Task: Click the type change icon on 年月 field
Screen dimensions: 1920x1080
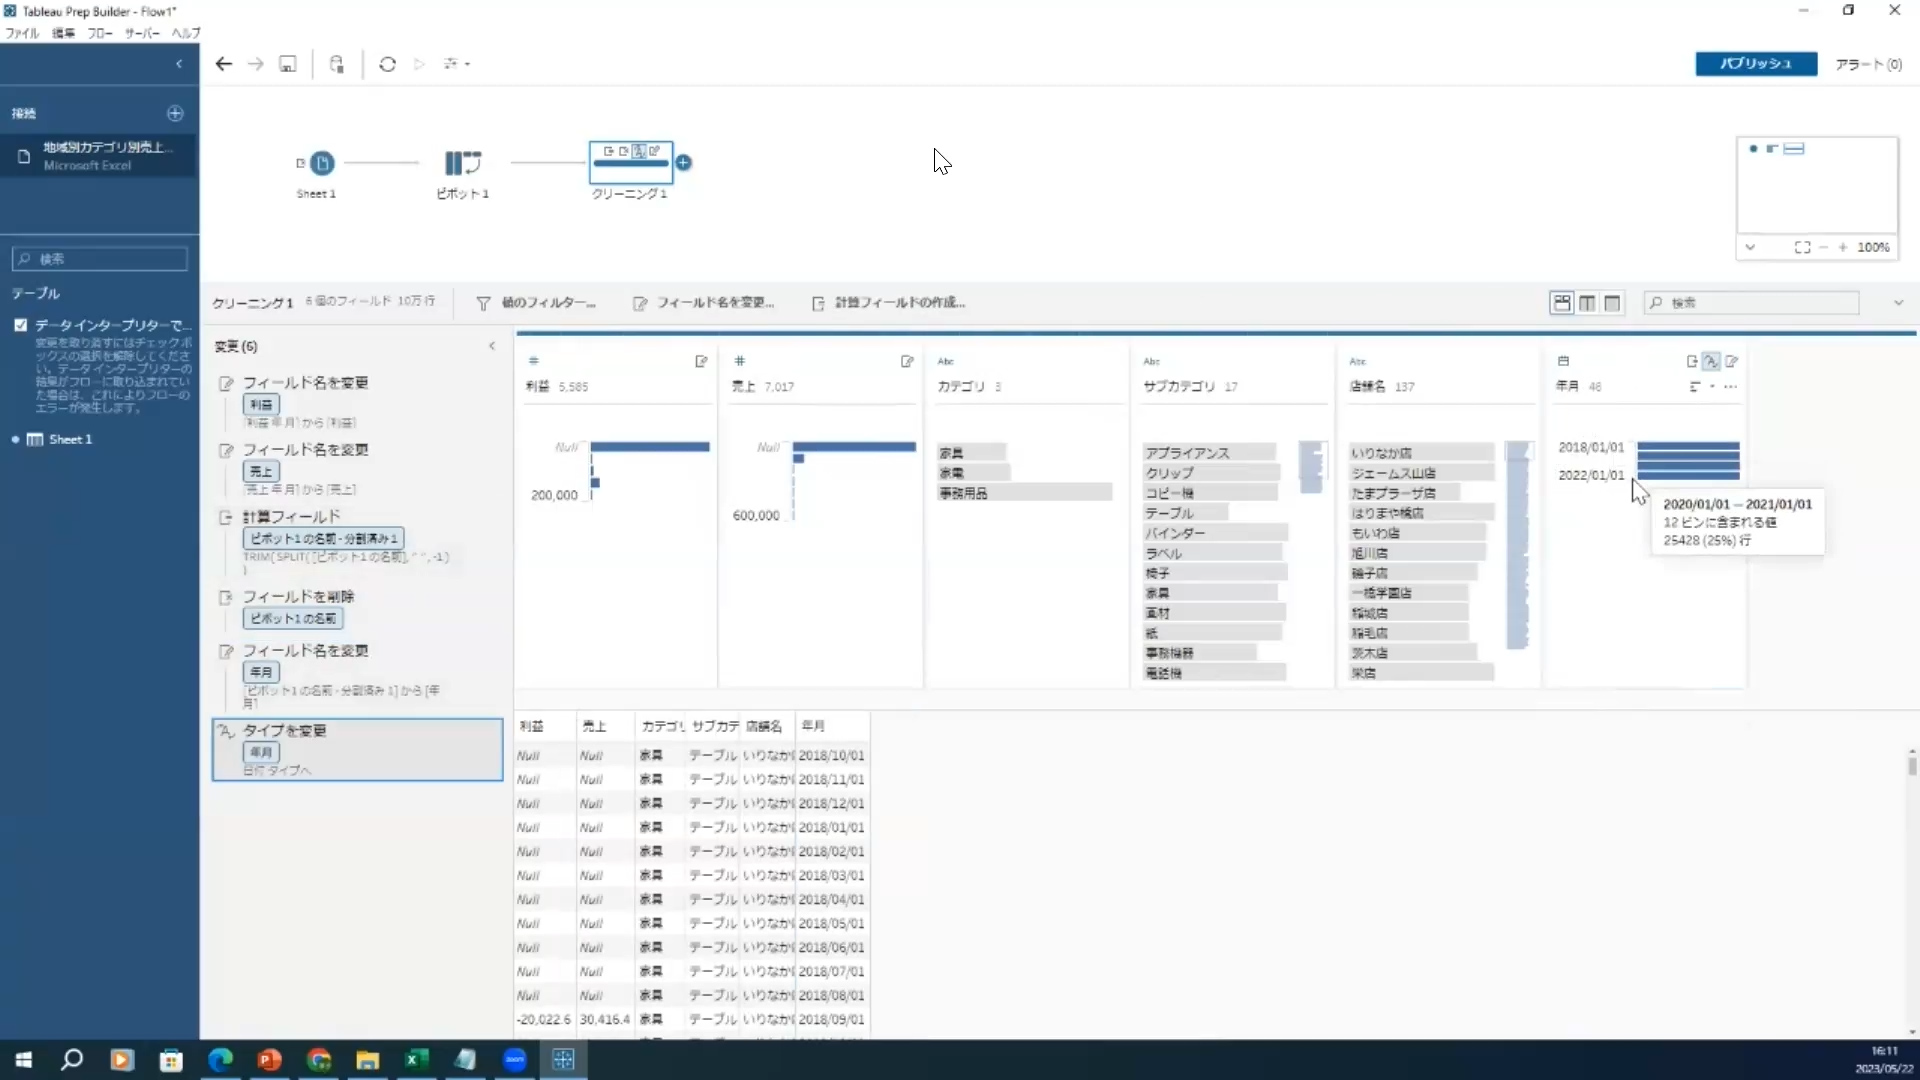Action: pyautogui.click(x=1711, y=361)
